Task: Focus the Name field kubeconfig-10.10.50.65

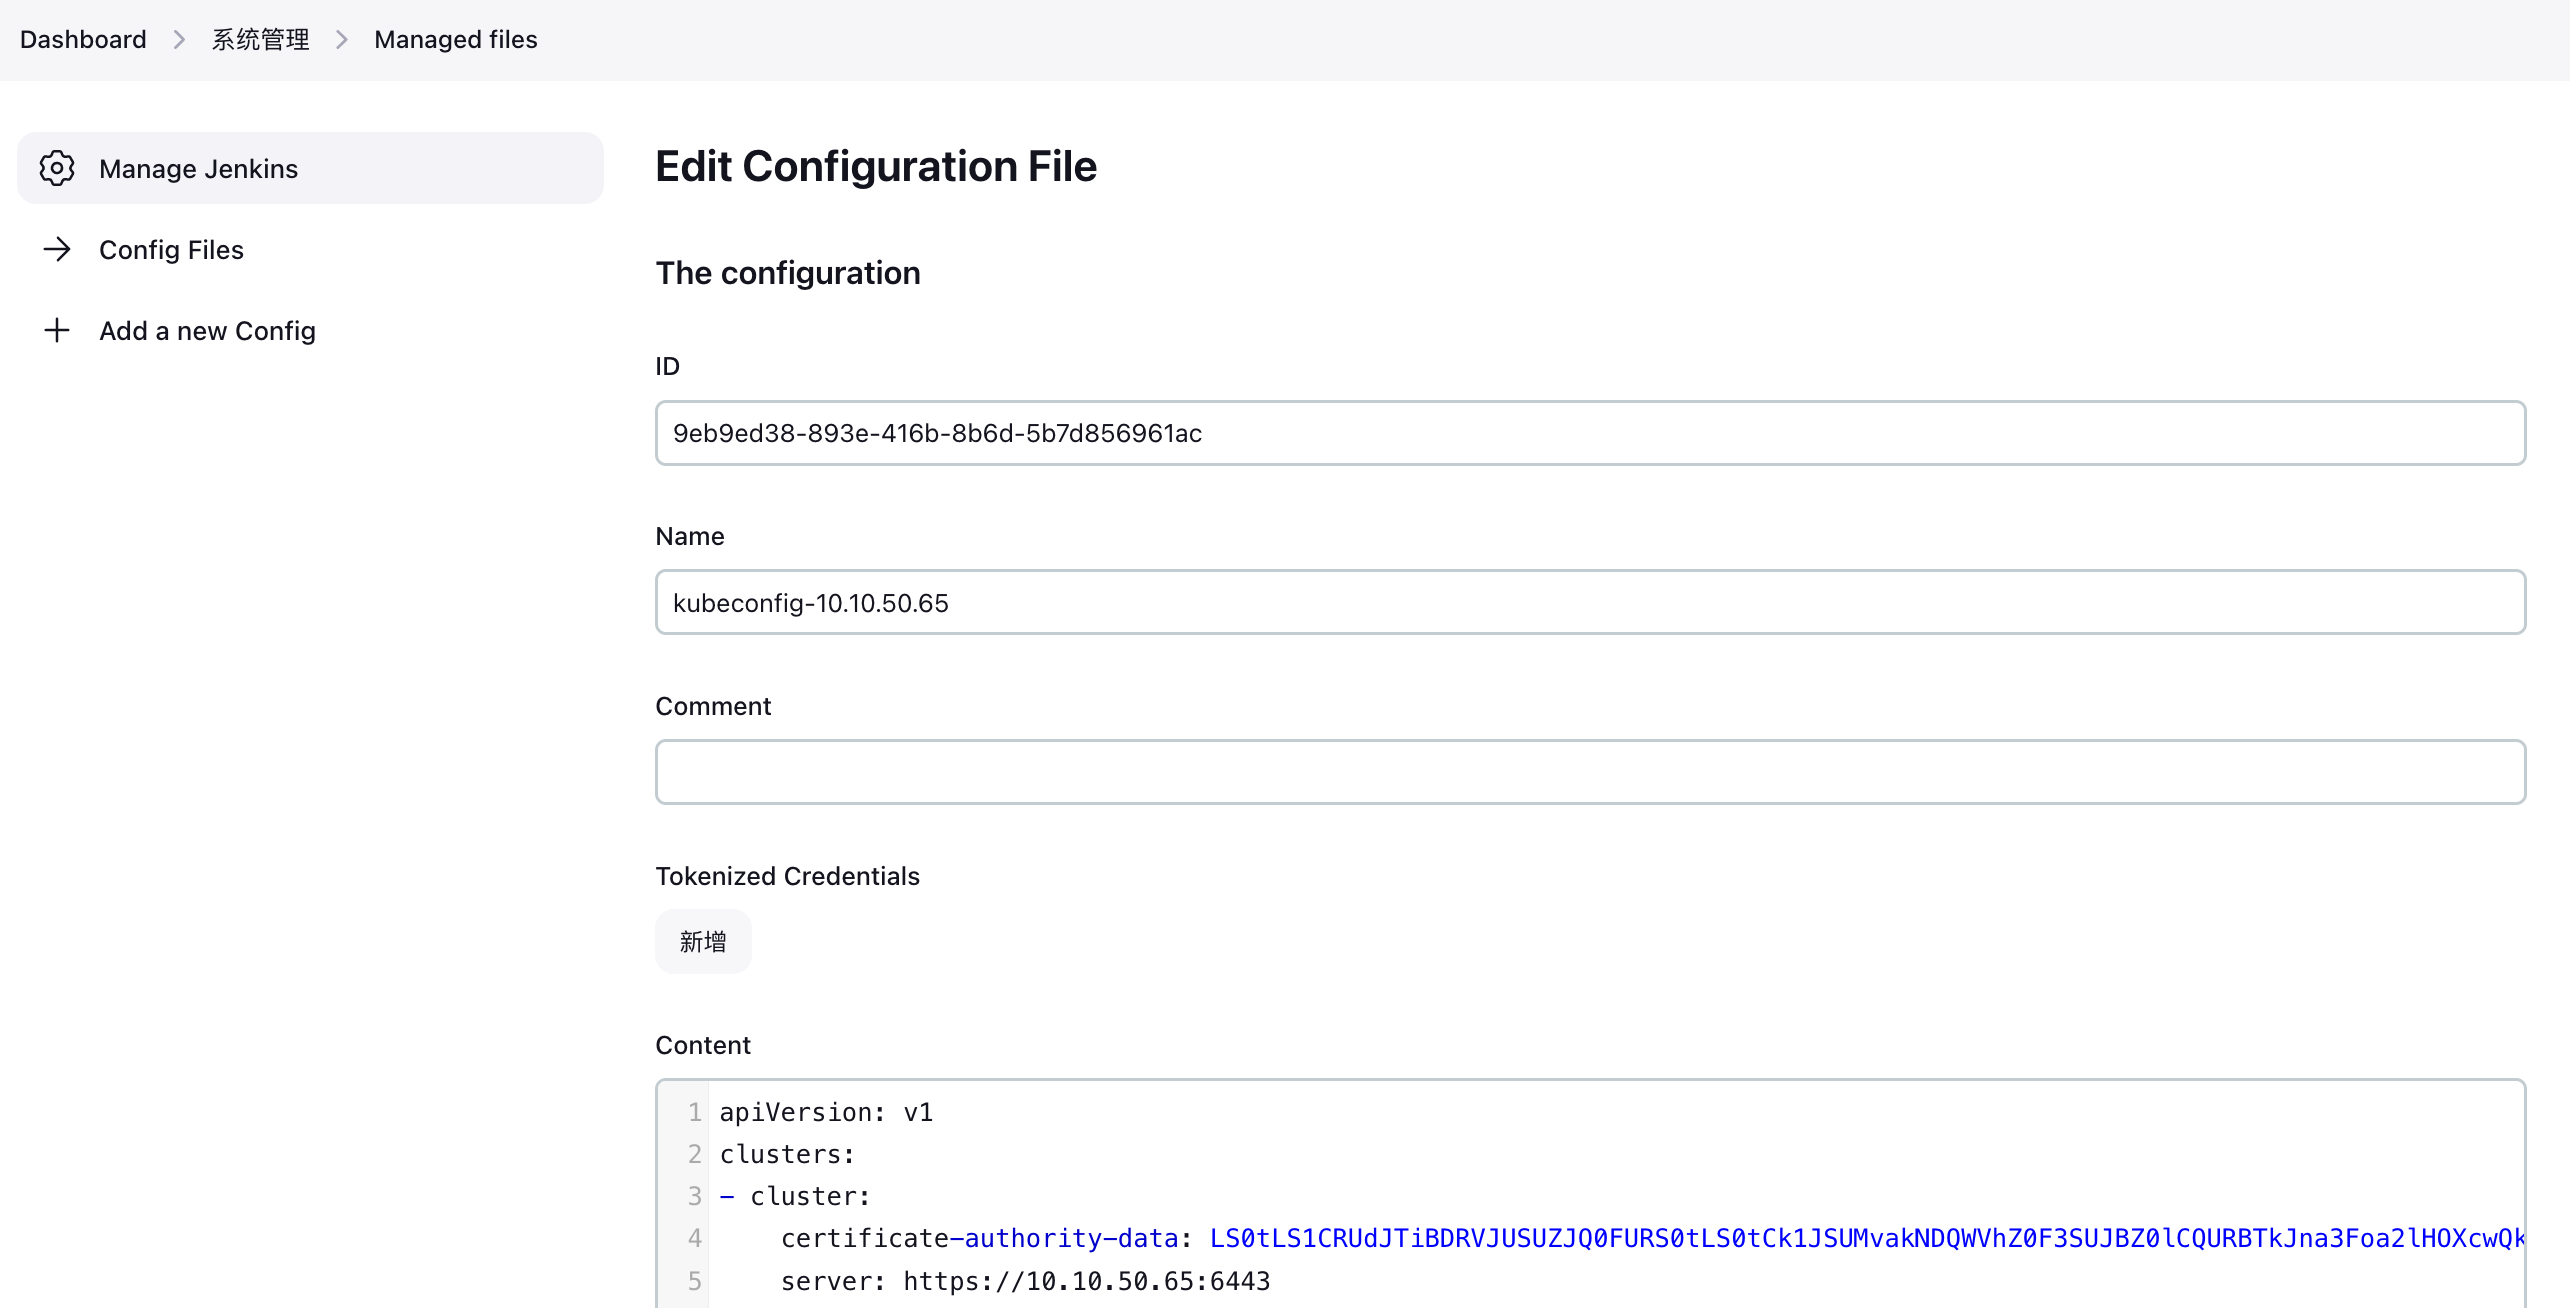Action: pos(1590,602)
